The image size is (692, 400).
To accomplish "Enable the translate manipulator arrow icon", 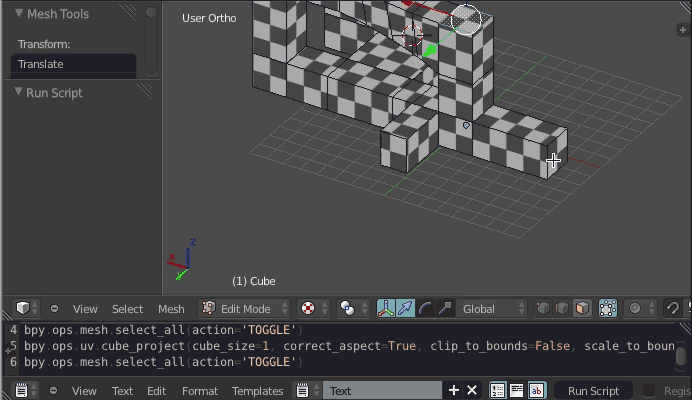I will point(406,309).
